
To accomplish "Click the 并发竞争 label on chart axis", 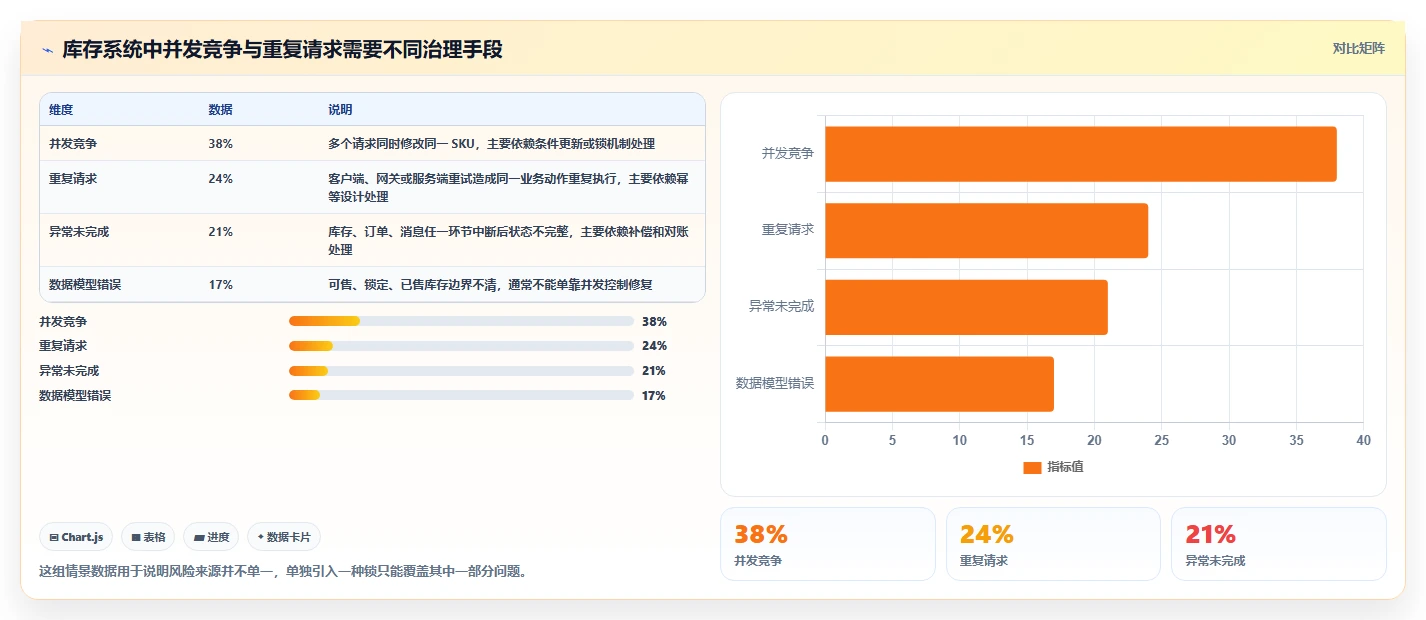I will 788,154.
